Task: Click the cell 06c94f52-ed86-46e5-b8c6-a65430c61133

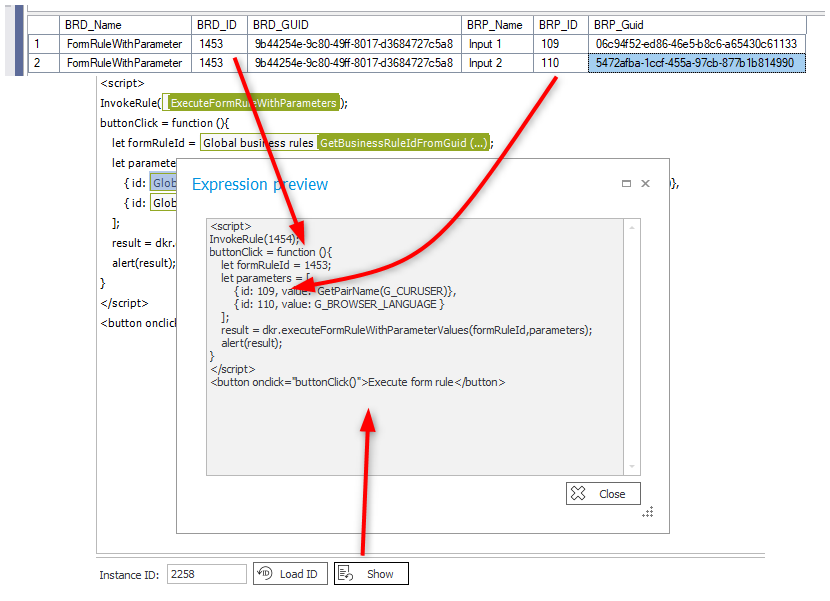Action: click(697, 44)
